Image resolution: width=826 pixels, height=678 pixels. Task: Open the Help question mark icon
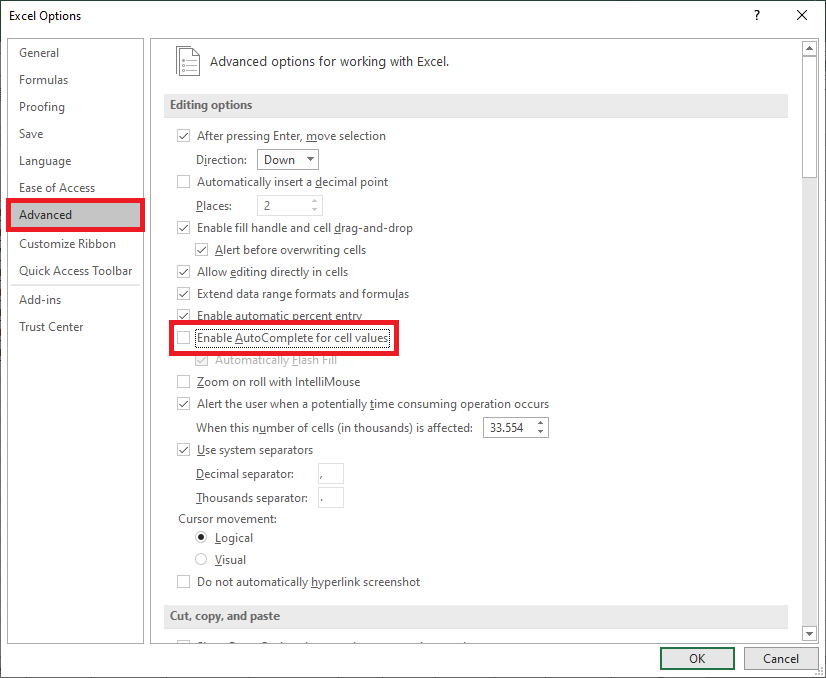tap(757, 15)
